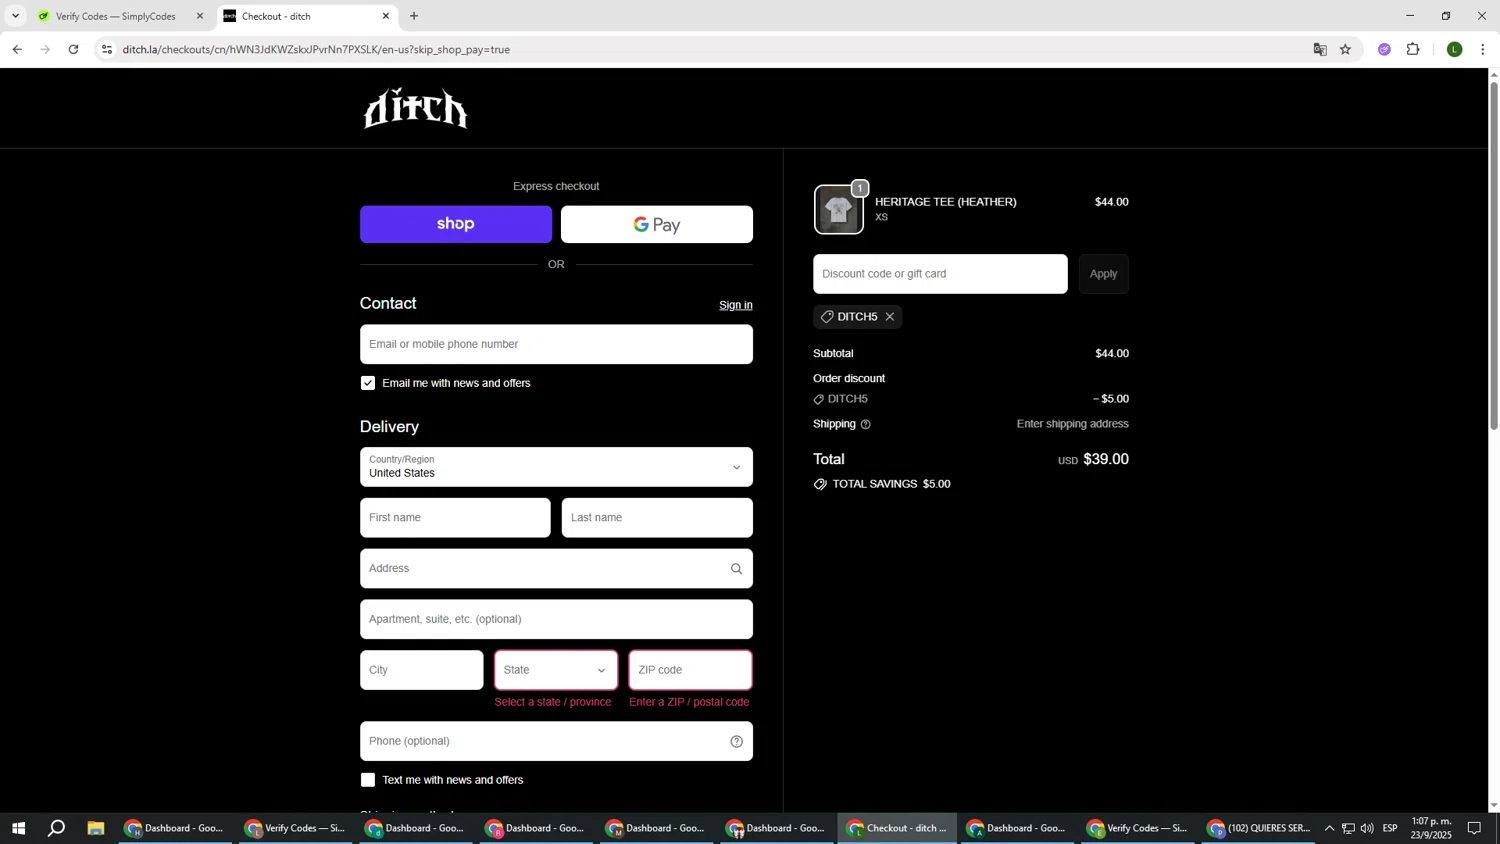
Task: Bookmark this page with the star
Action: click(x=1345, y=49)
